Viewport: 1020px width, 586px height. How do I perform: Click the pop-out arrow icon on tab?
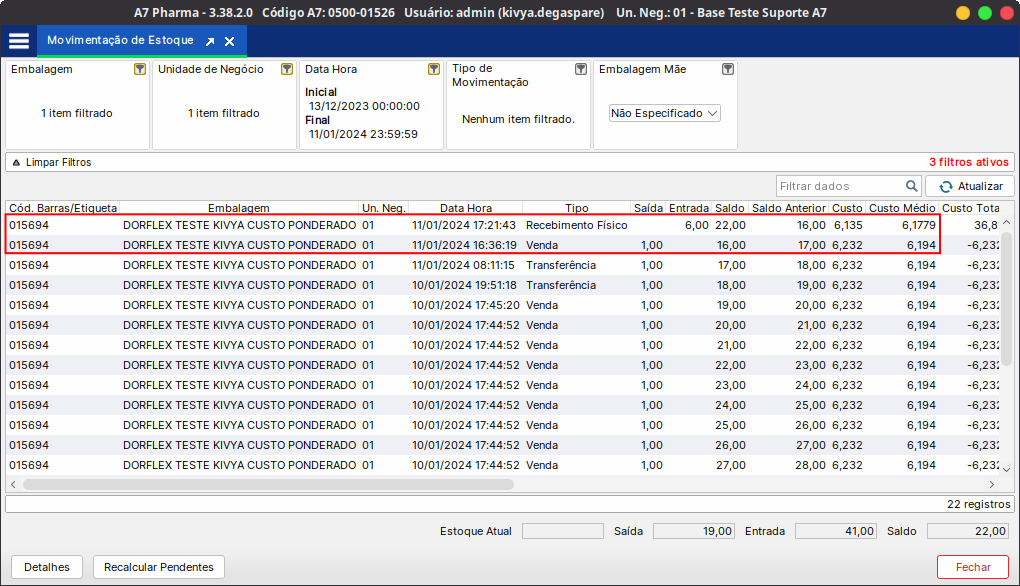(x=210, y=42)
